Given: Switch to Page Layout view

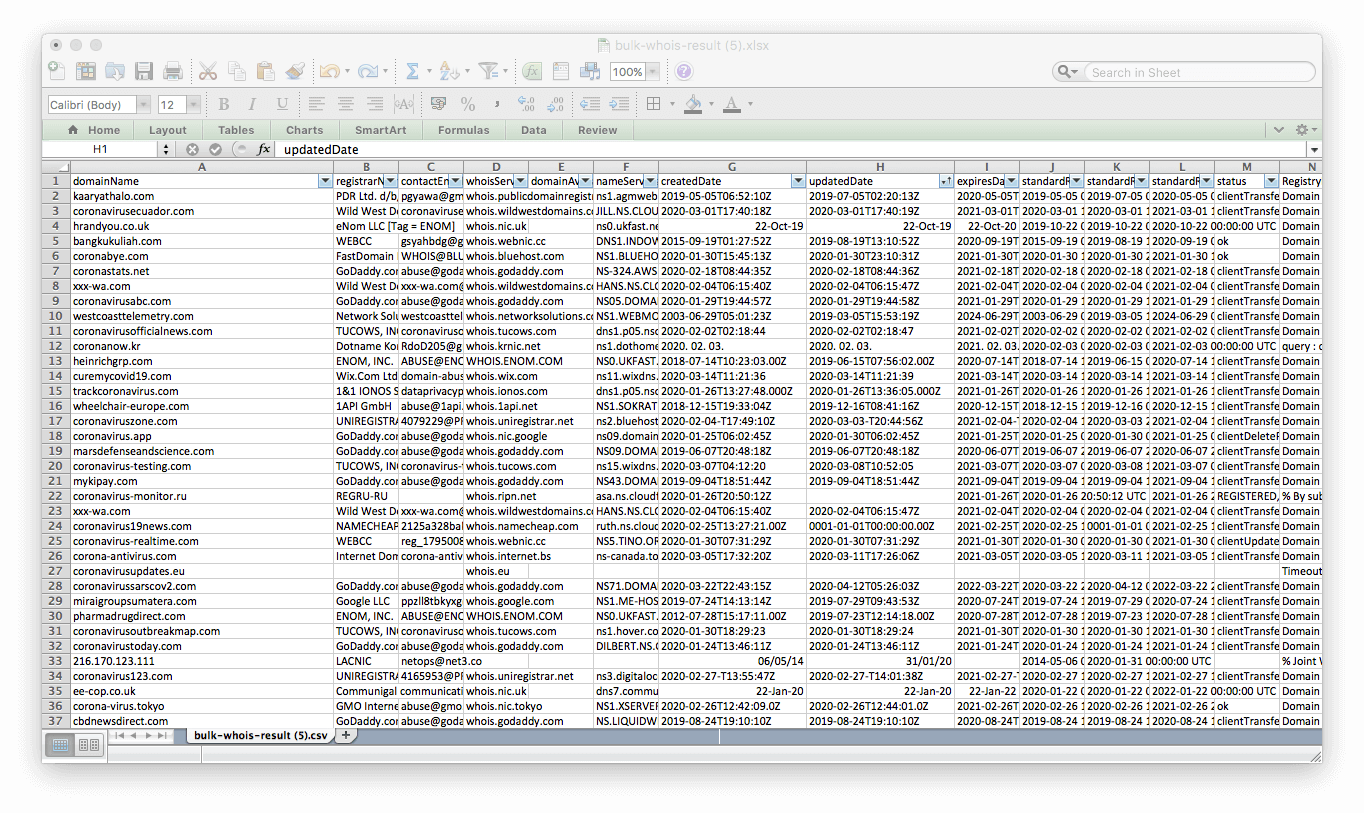Looking at the screenshot, I should coord(89,745).
